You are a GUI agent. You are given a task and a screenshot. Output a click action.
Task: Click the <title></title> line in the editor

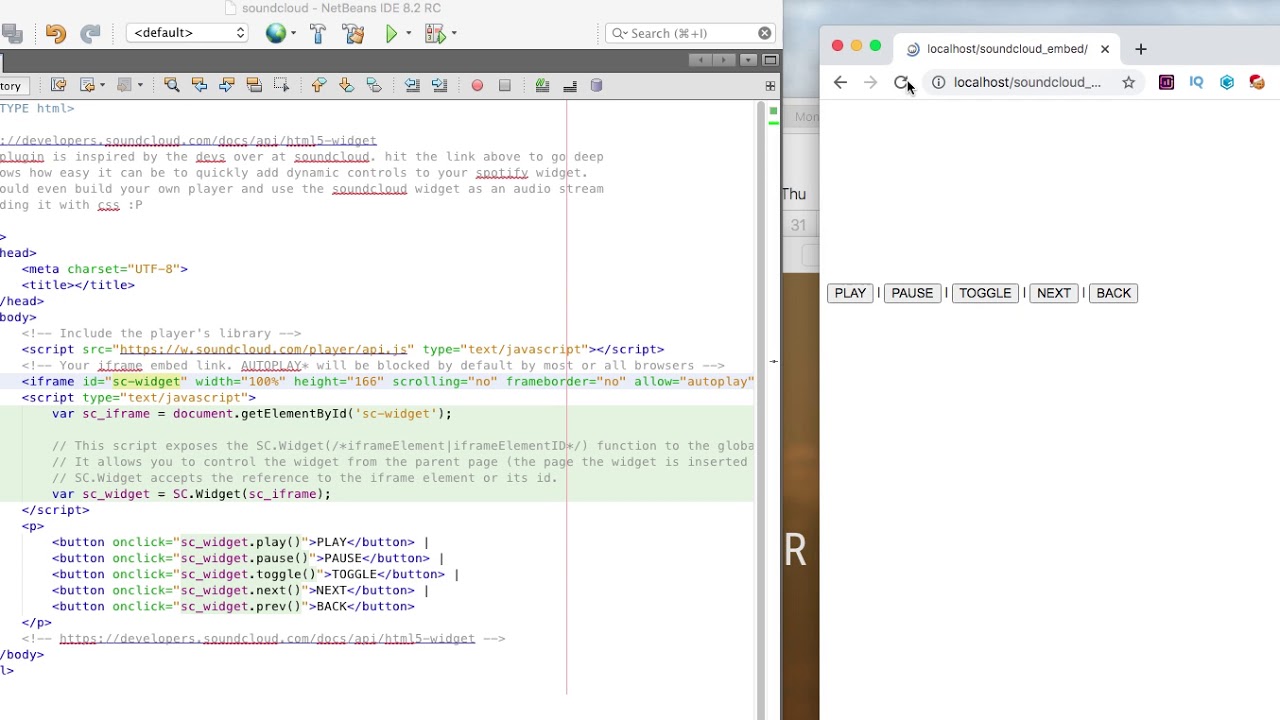[x=78, y=285]
